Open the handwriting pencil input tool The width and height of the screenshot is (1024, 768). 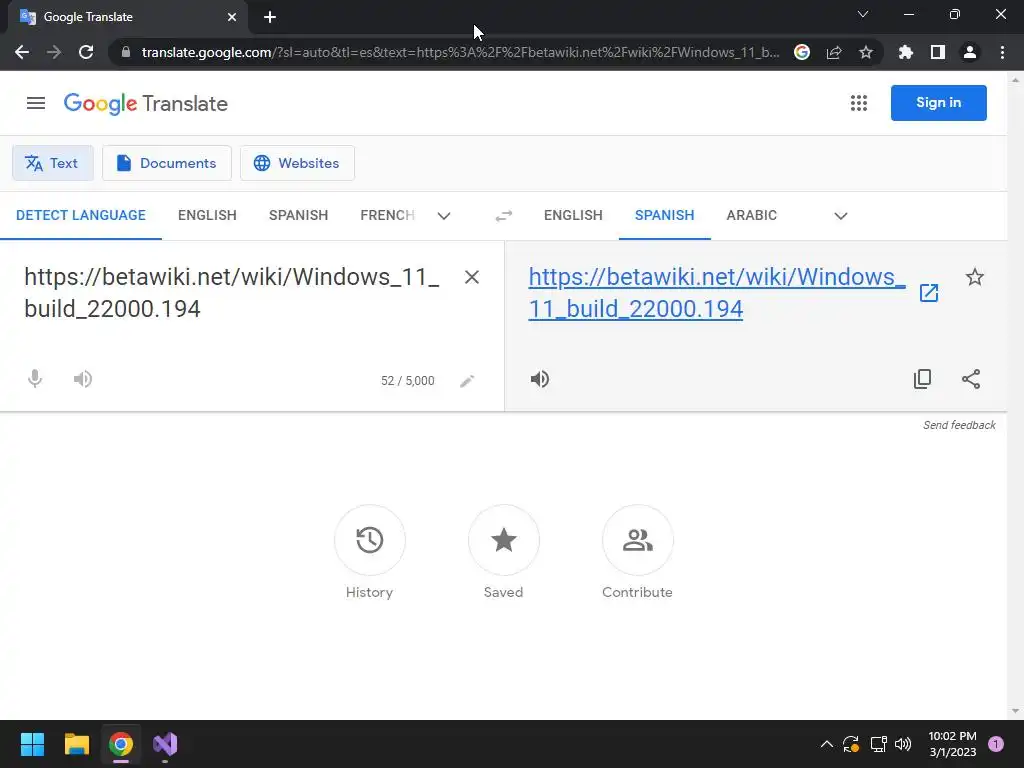(467, 381)
